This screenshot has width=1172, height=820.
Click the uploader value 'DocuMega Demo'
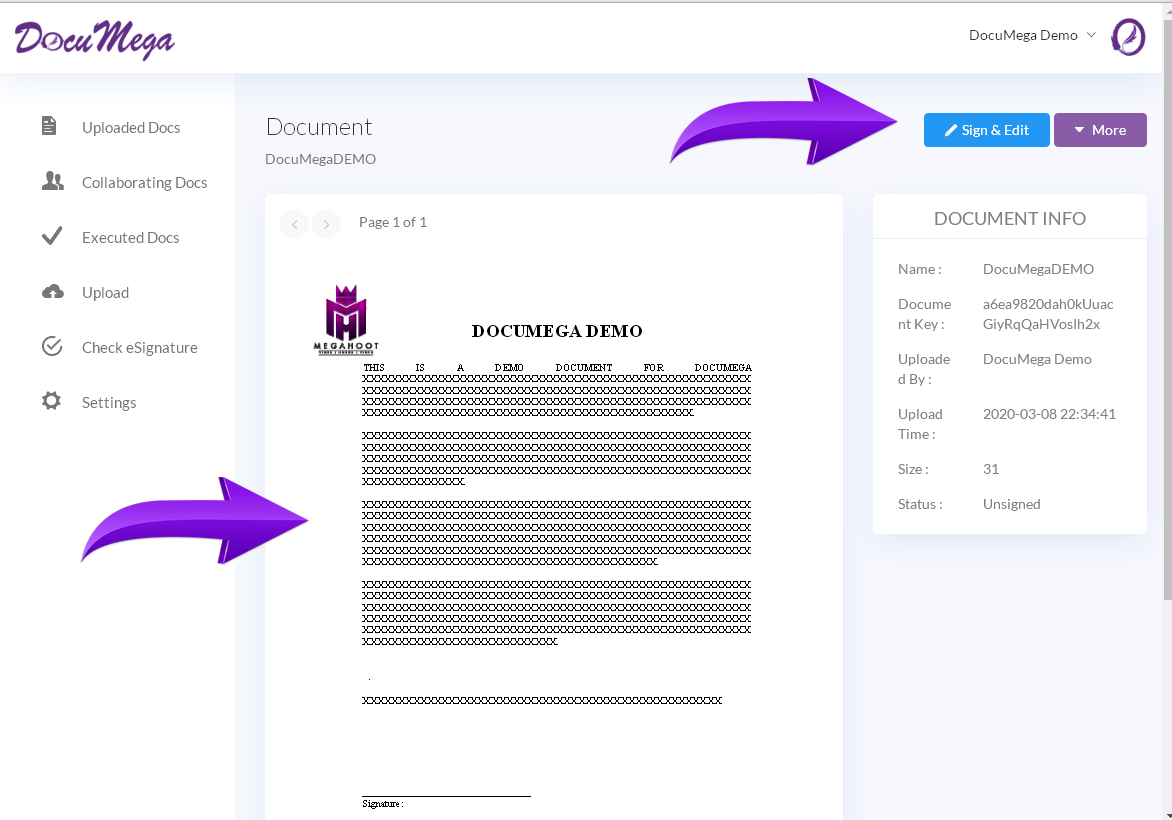(x=1037, y=359)
